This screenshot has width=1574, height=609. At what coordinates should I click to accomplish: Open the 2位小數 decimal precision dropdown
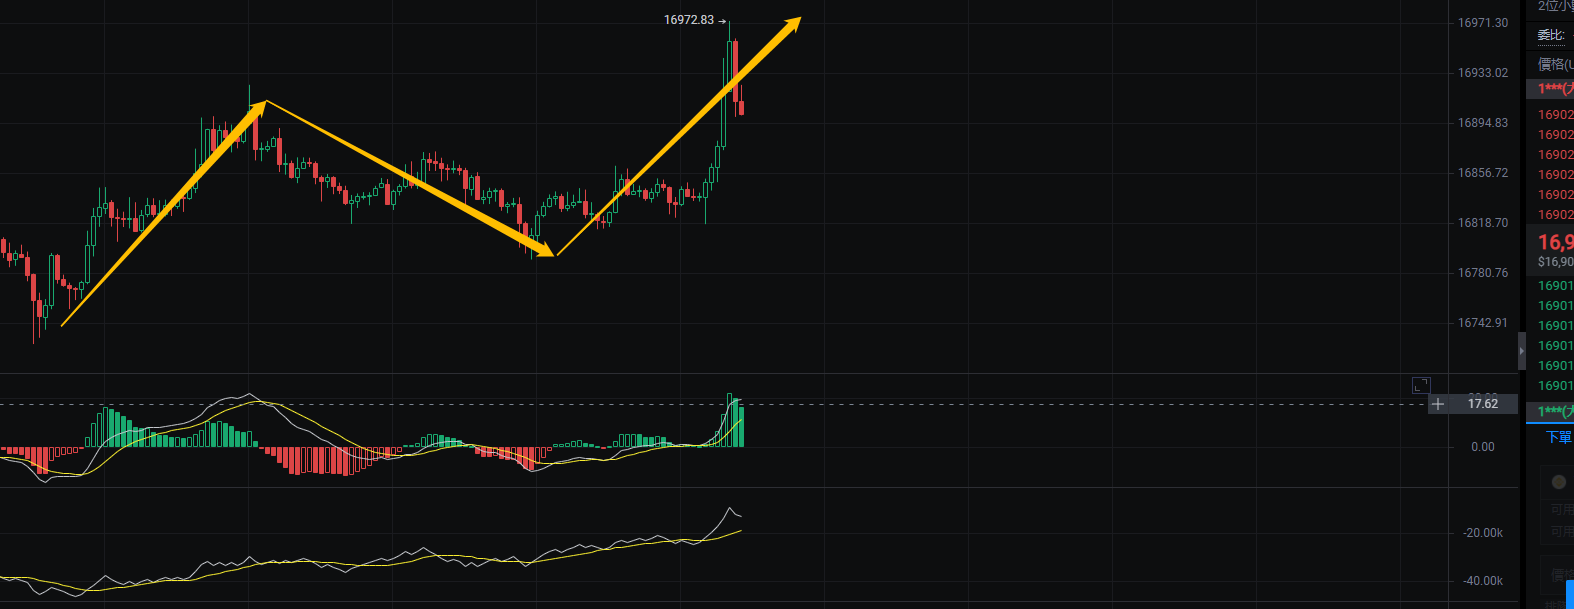point(1555,6)
